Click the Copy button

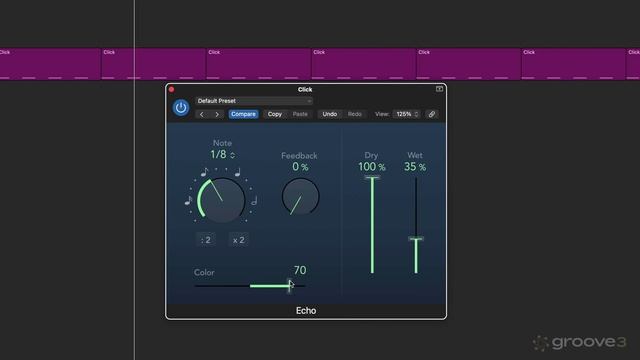click(x=275, y=114)
